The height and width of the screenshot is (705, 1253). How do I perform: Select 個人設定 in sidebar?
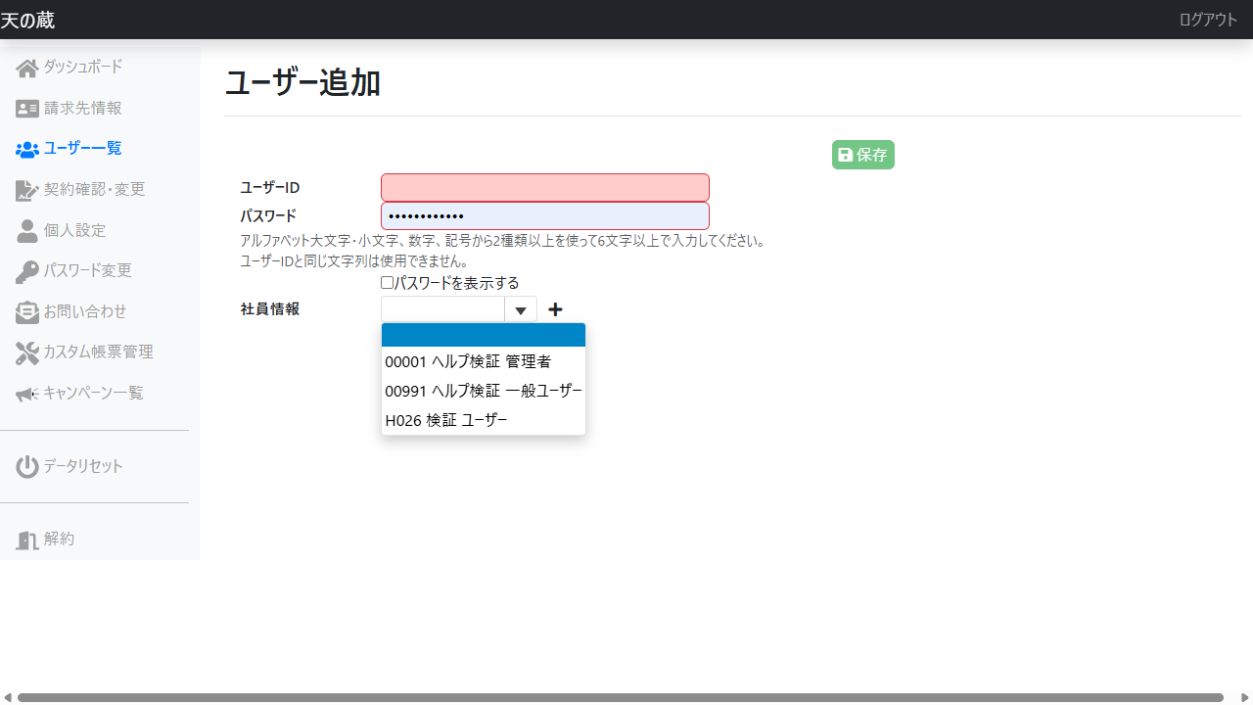[x=75, y=230]
